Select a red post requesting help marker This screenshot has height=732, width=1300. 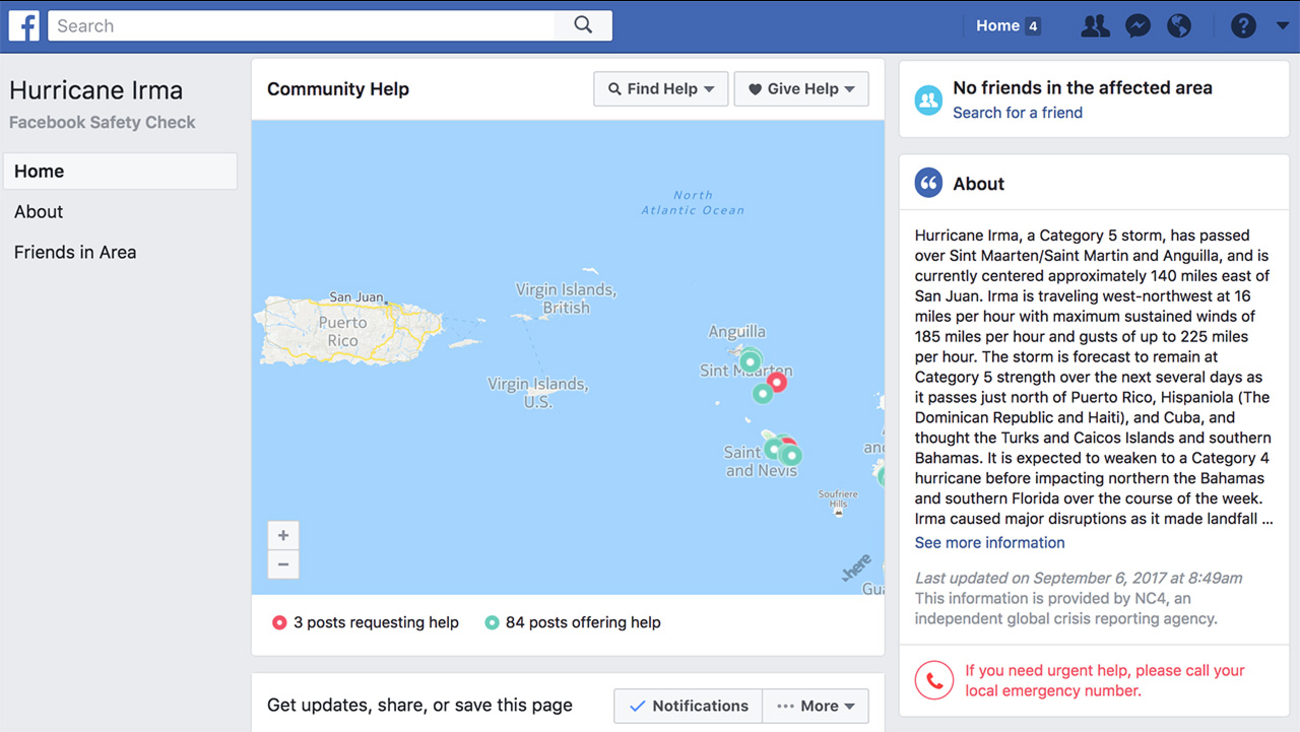pyautogui.click(x=777, y=381)
